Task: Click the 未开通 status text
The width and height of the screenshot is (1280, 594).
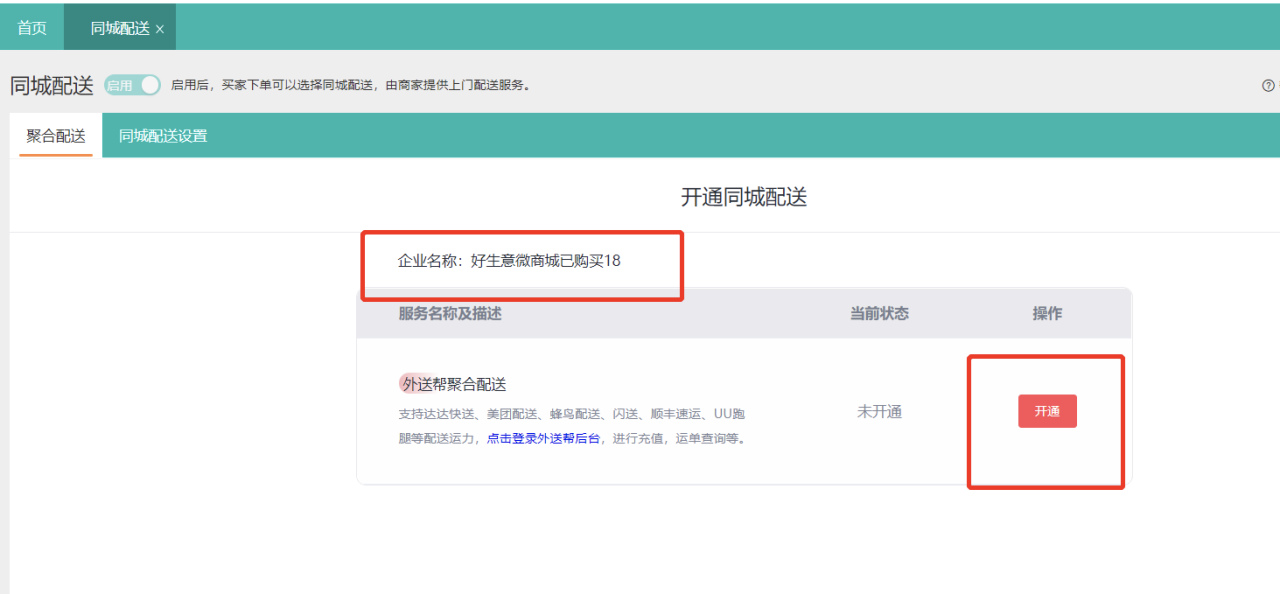Action: pos(879,412)
